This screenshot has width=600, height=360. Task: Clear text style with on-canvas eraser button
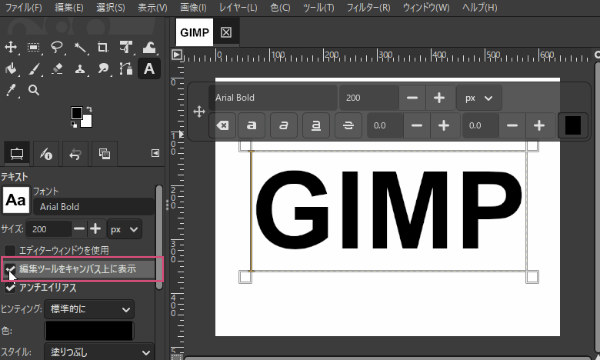tap(222, 125)
